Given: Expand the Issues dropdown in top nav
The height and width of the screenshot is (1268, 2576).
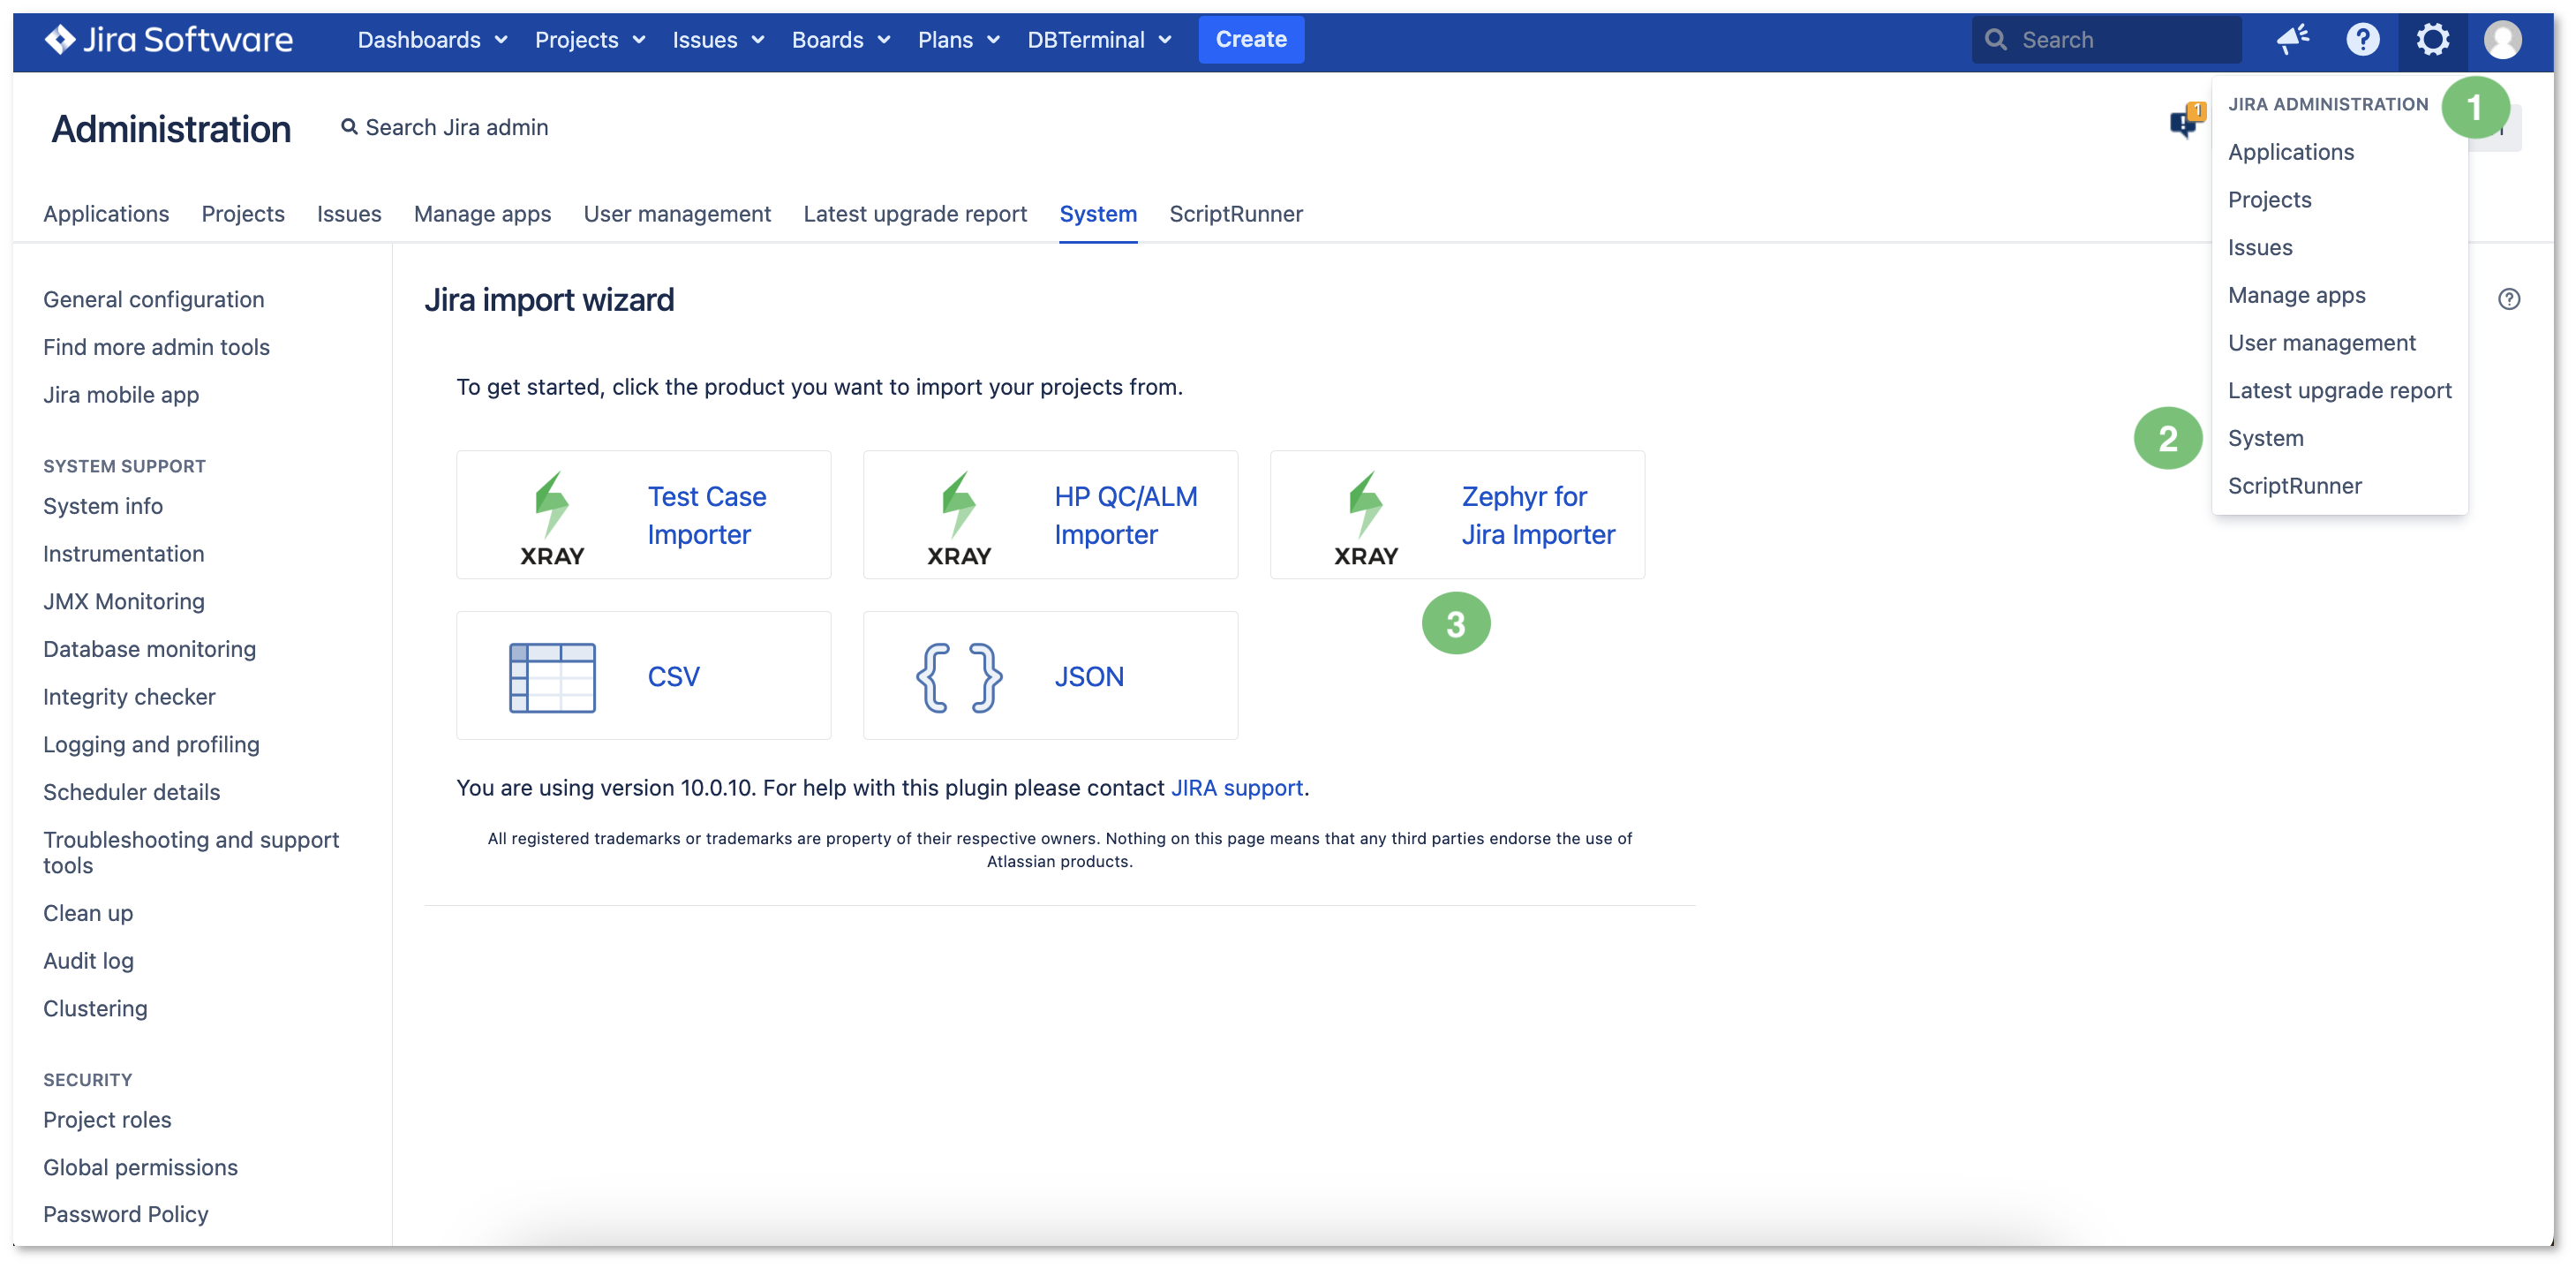Looking at the screenshot, I should [718, 40].
